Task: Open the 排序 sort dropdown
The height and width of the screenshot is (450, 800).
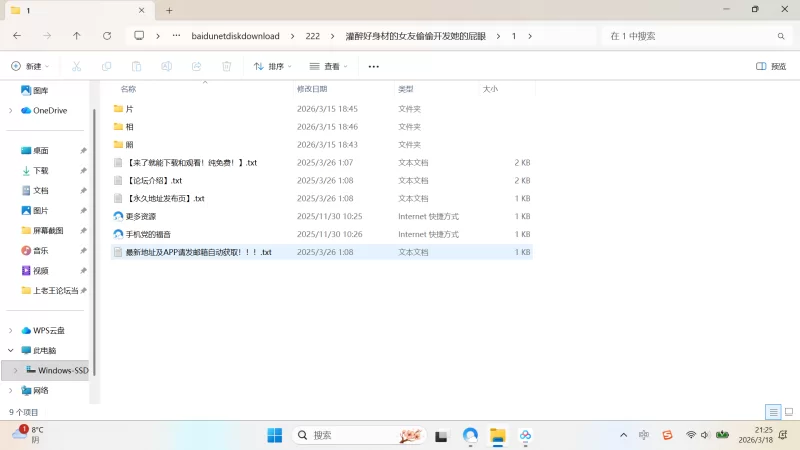Action: (x=272, y=66)
